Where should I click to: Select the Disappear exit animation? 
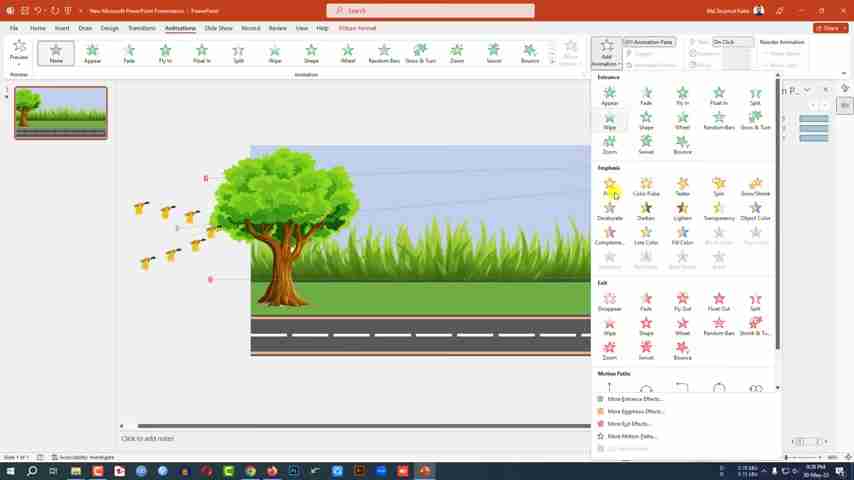609,300
